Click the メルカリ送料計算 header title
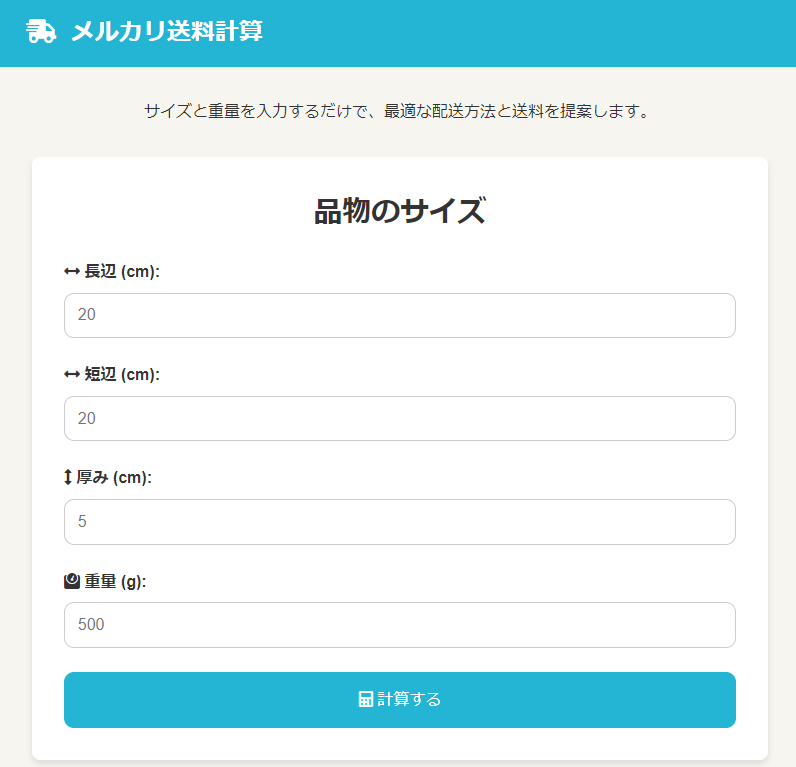 pos(167,32)
